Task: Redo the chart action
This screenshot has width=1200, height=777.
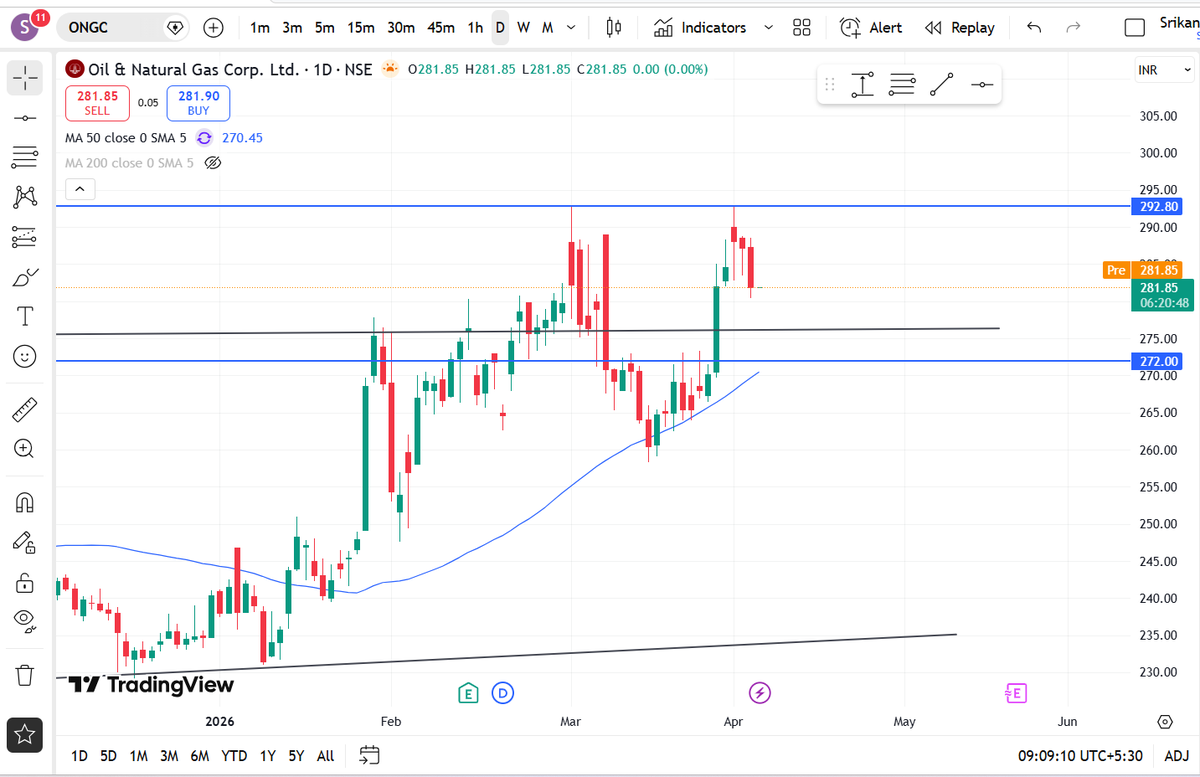Action: 1073,28
